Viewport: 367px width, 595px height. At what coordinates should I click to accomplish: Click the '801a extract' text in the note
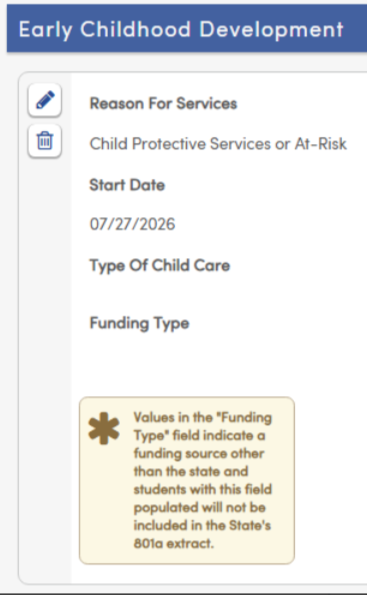(174, 543)
